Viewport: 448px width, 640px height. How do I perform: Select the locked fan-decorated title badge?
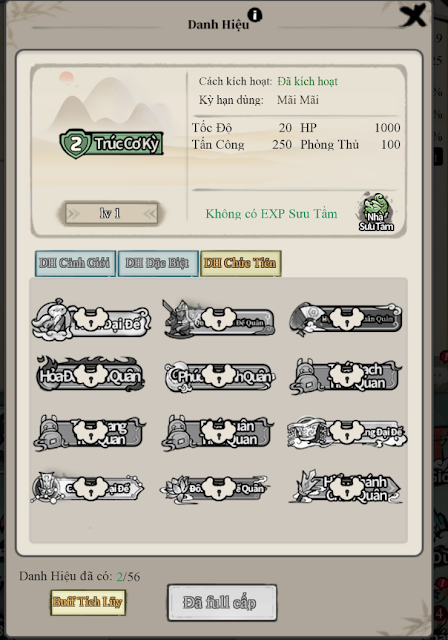point(346,318)
